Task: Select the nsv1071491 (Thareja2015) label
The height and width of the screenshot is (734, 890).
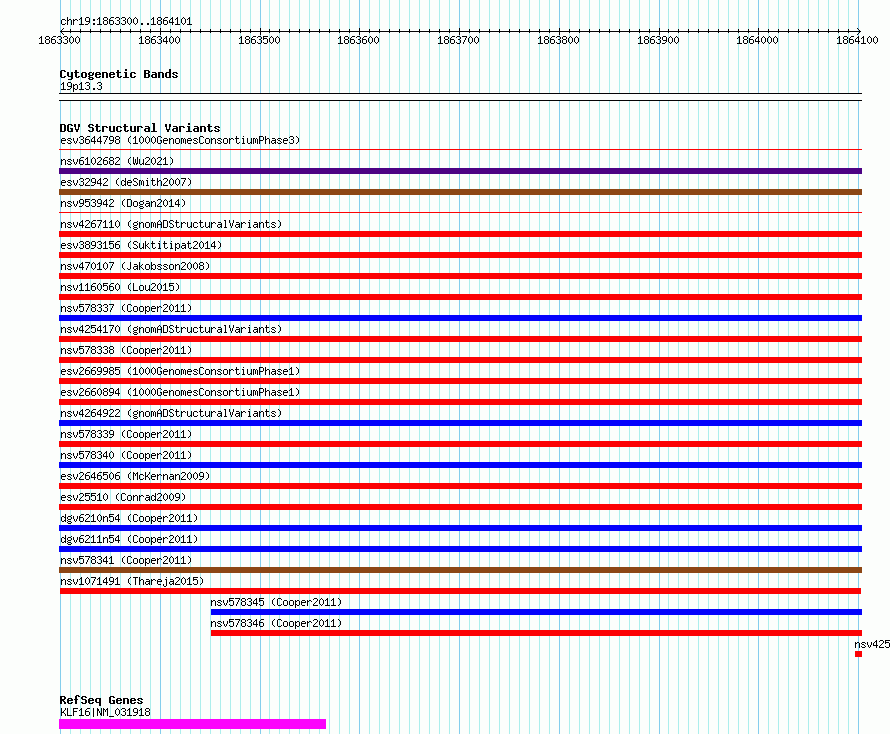Action: point(132,581)
